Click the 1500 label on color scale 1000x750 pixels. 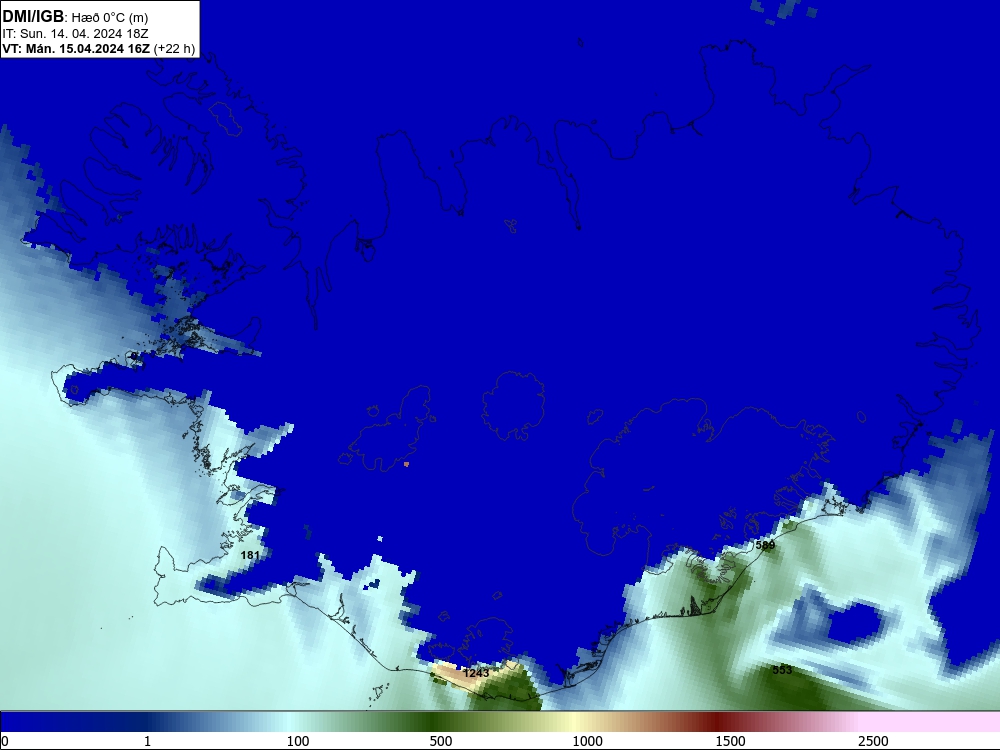coord(730,741)
